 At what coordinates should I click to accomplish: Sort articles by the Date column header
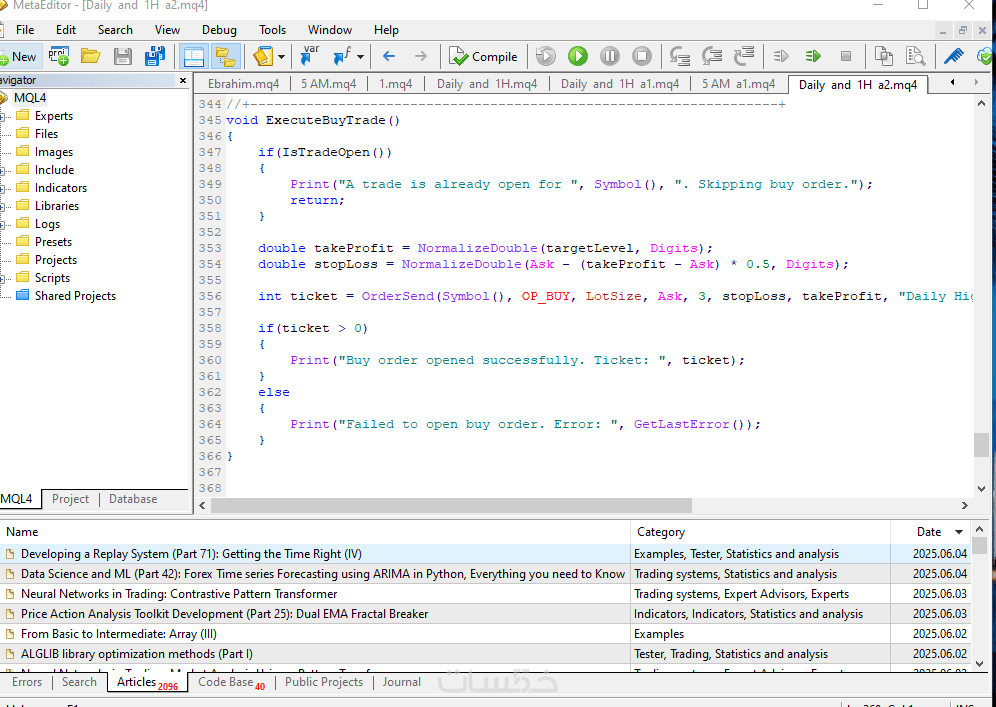929,532
